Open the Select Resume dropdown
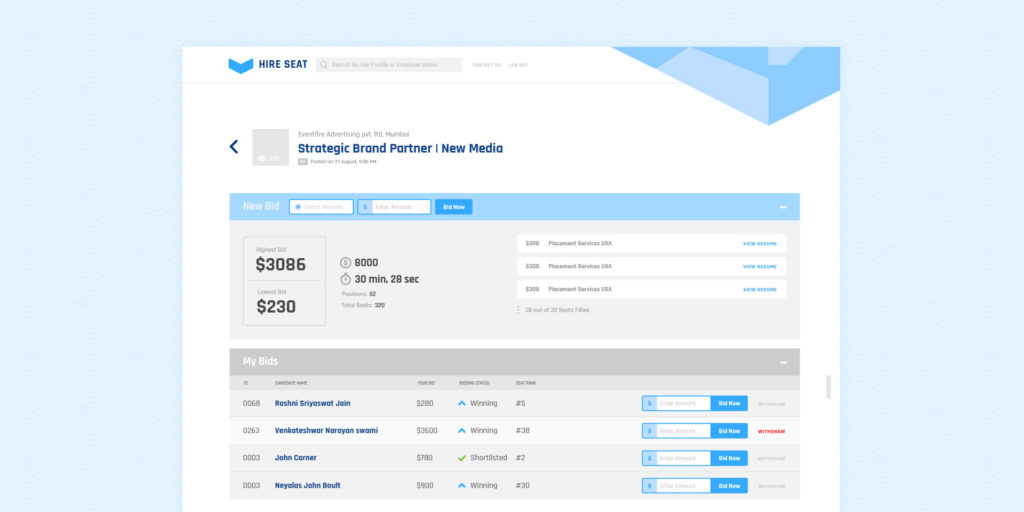The image size is (1024, 512). pos(321,207)
